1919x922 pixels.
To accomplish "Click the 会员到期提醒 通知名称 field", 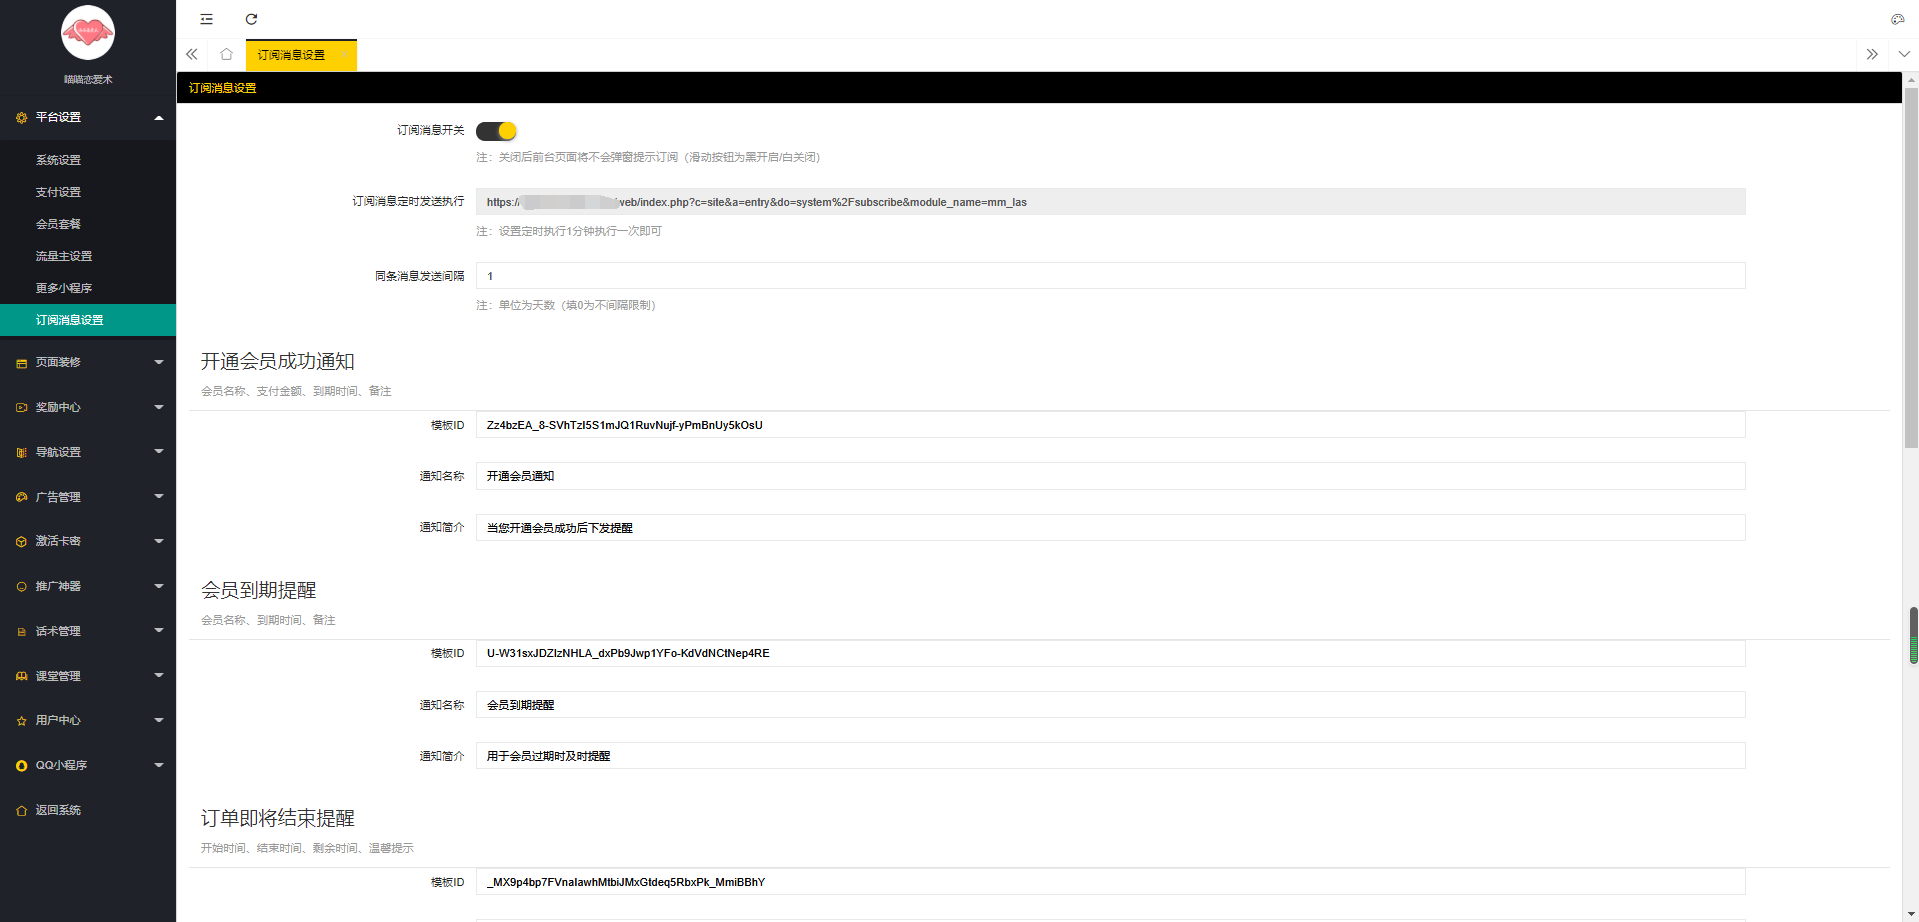I will pos(1110,705).
